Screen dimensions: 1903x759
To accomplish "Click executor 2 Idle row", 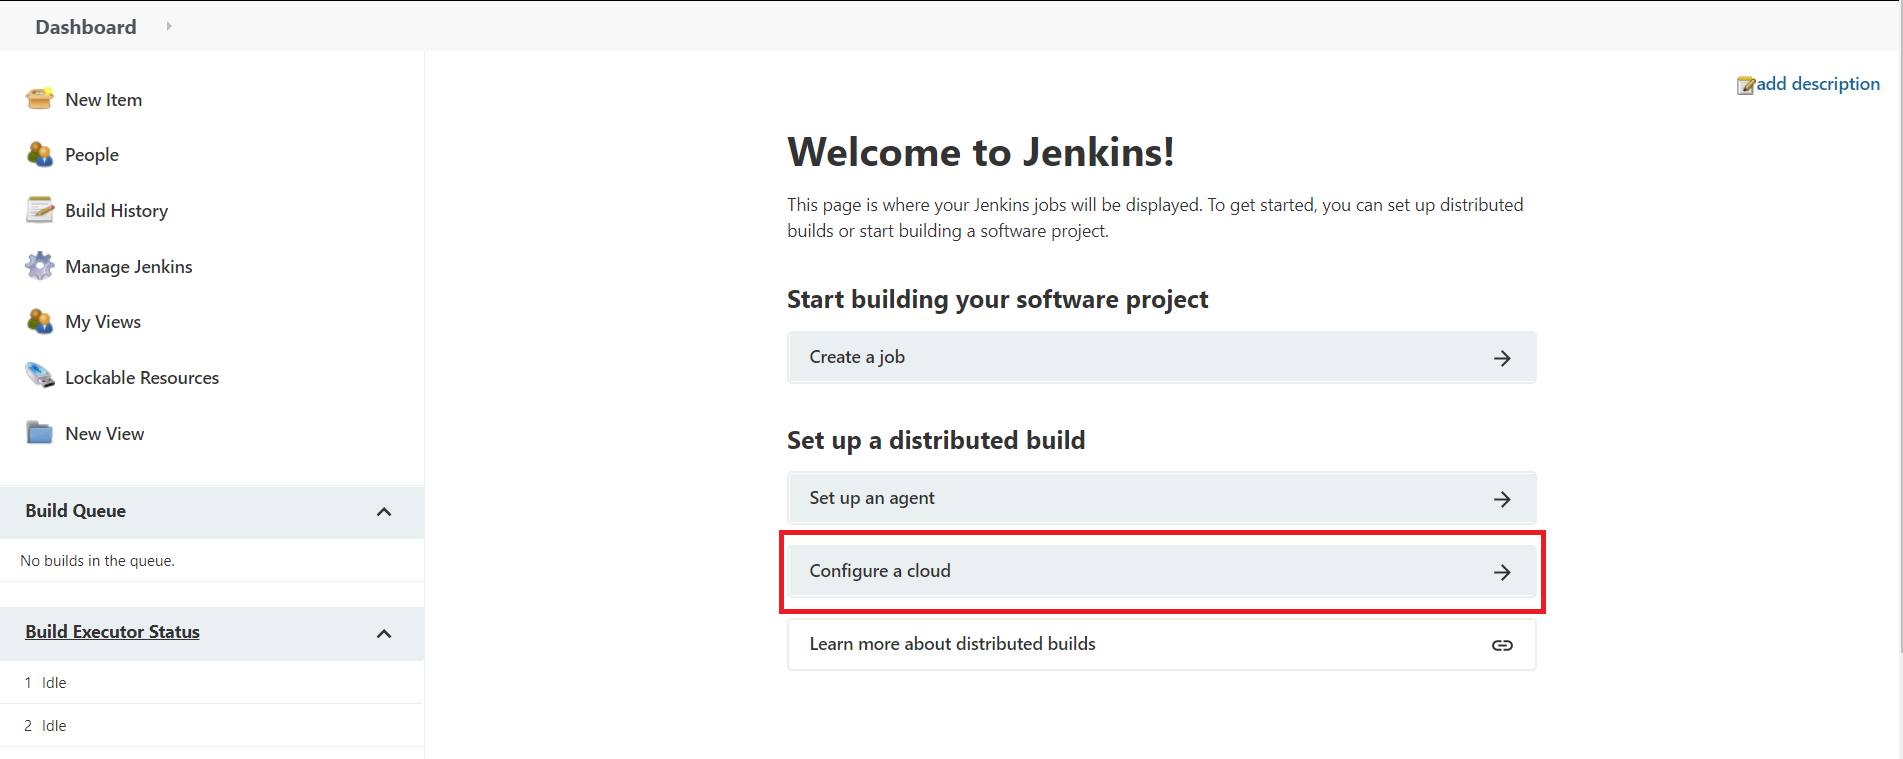I will 212,725.
